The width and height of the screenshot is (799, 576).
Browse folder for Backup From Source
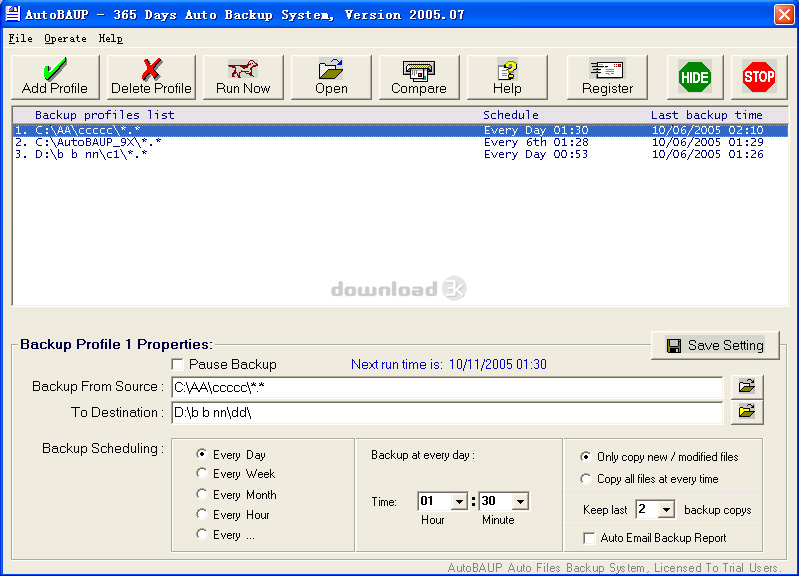[x=747, y=386]
